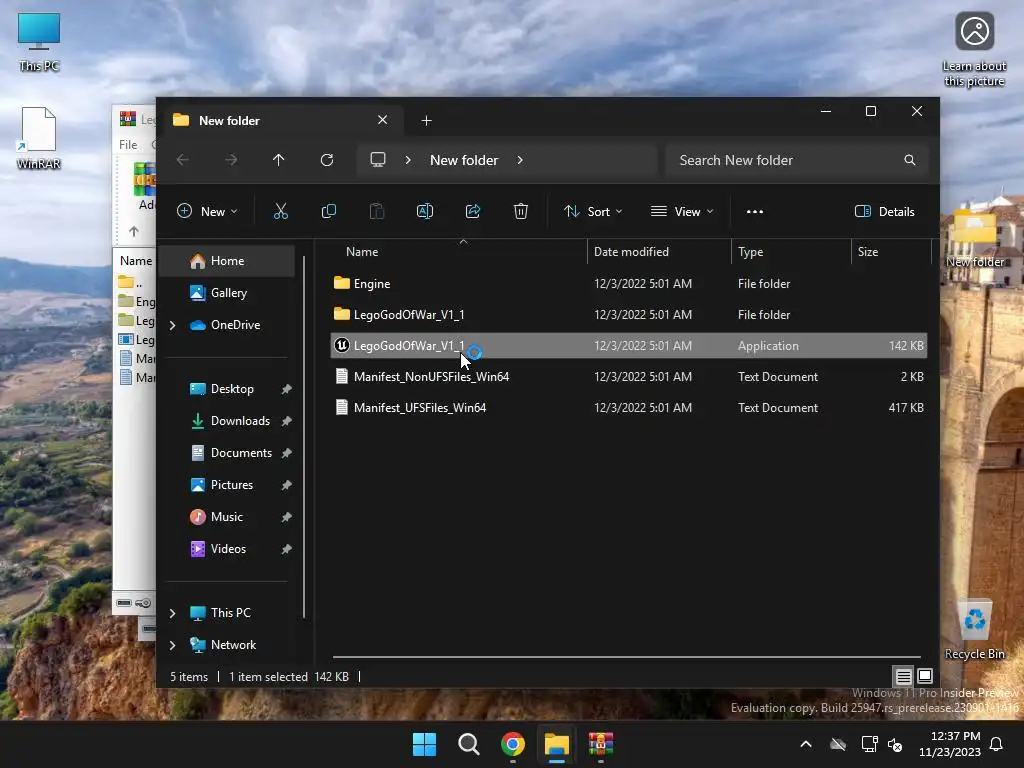1024x768 pixels.
Task: Open the See more ellipsis menu
Action: pos(755,212)
